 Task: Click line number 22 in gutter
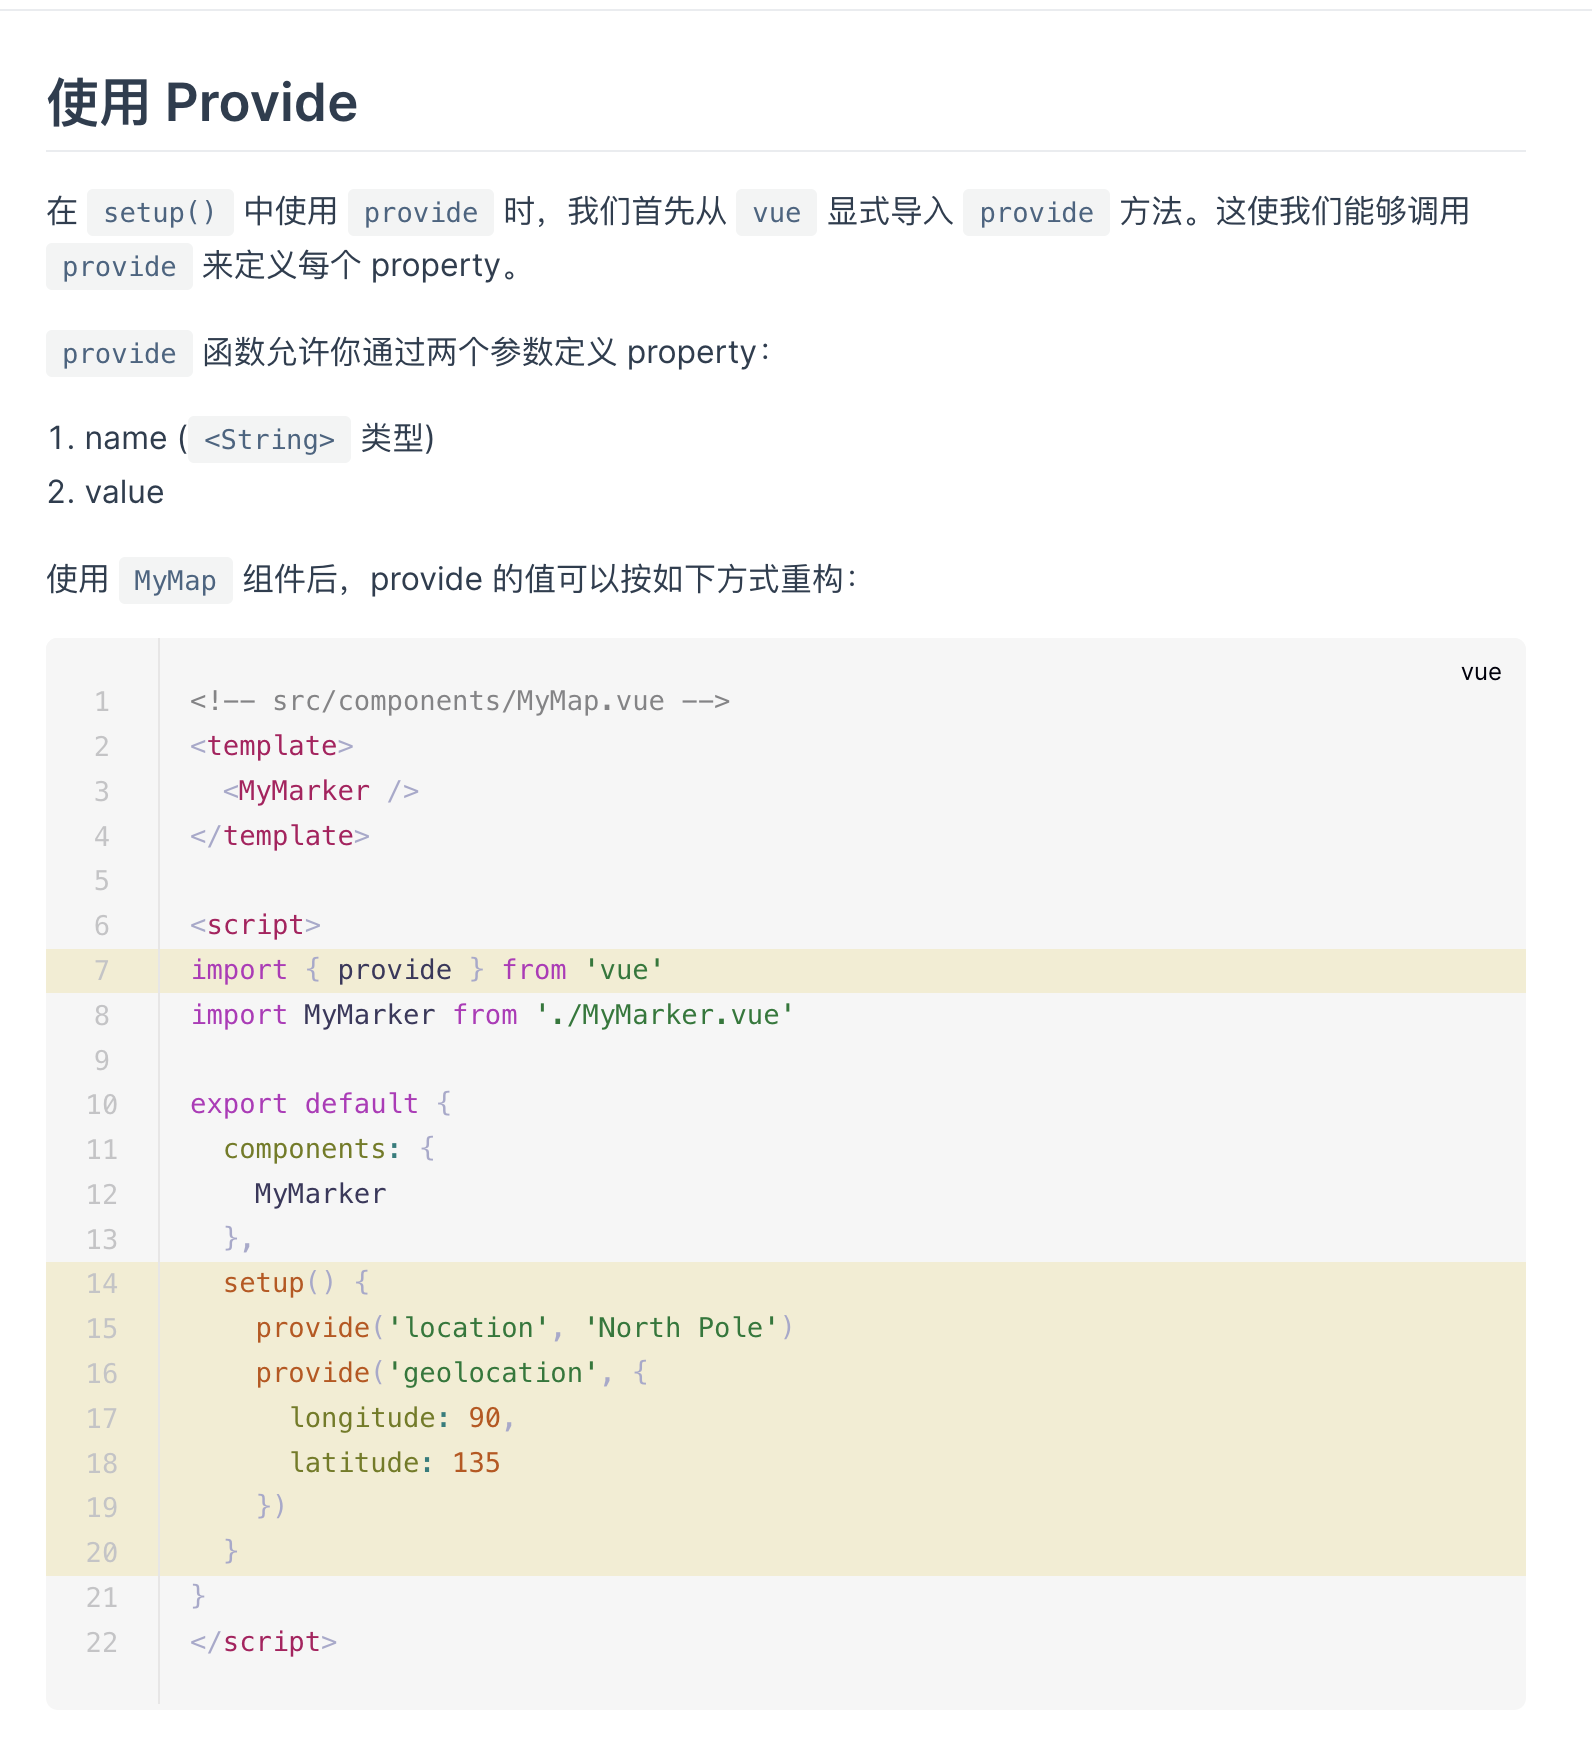tap(101, 1642)
